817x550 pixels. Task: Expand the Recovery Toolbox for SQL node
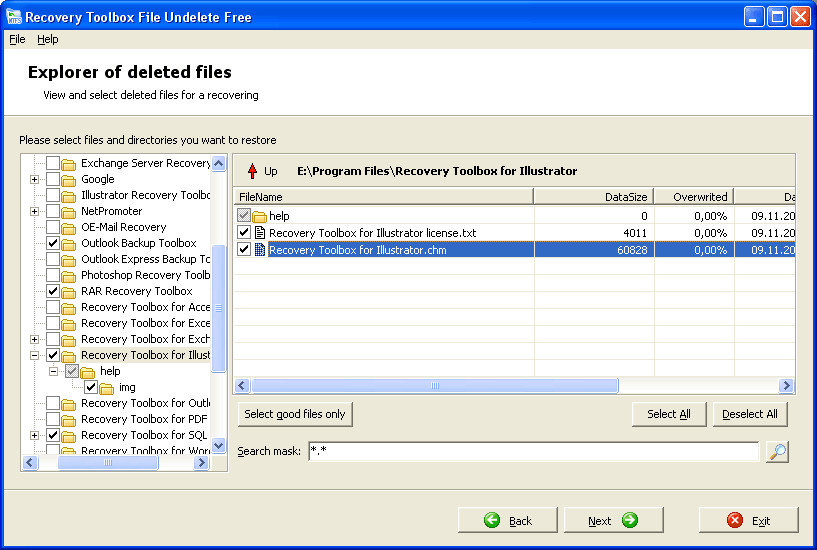34,435
